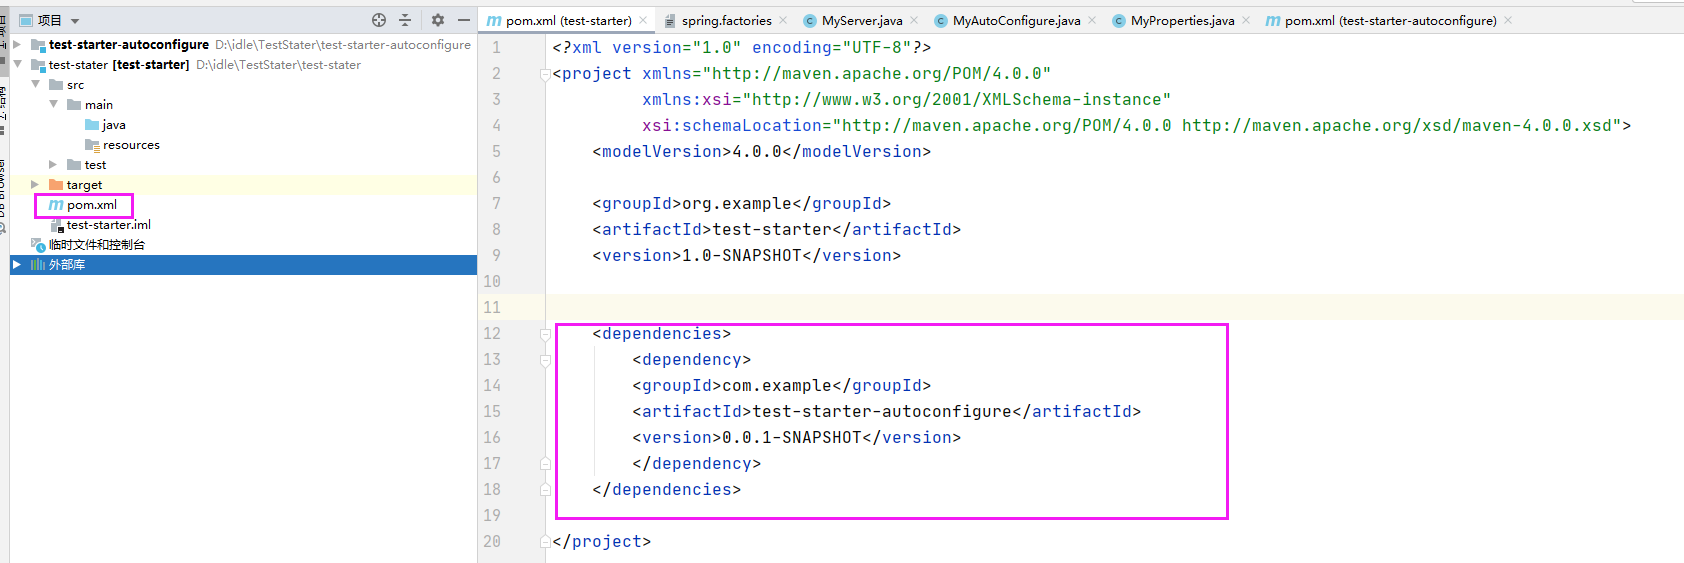The width and height of the screenshot is (1684, 563).
Task: Click the test-starter-autoconfigure artifactId line
Action: [886, 412]
